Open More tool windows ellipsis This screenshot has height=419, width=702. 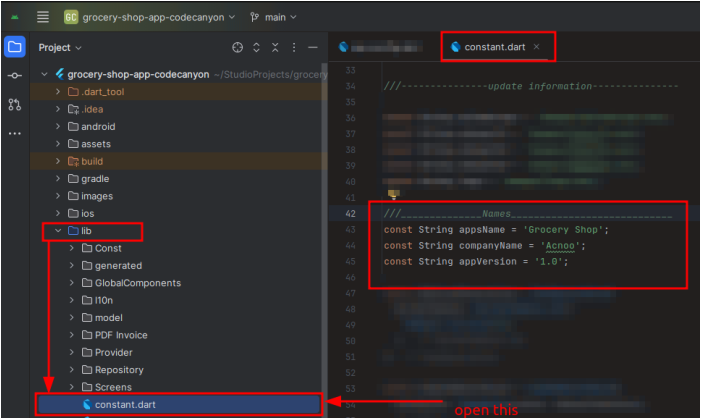[15, 133]
